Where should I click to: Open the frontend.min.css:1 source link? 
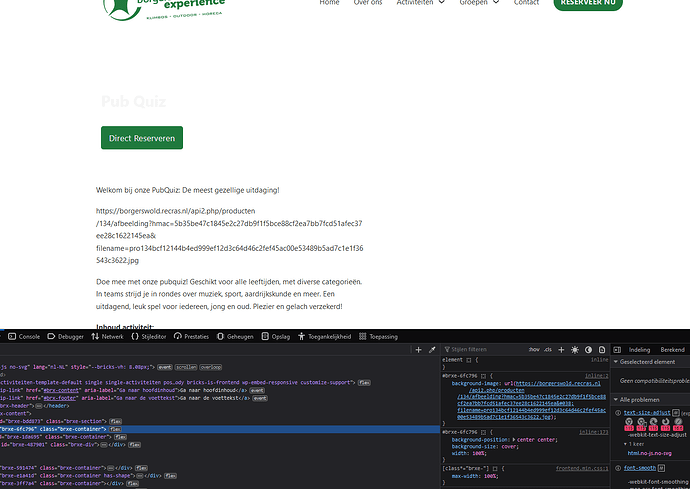coord(582,469)
